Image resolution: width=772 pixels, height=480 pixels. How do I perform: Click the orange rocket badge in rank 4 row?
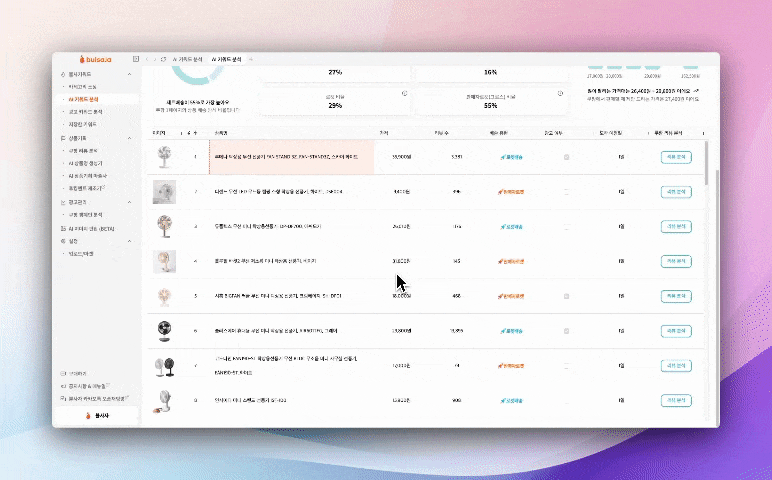coord(511,261)
